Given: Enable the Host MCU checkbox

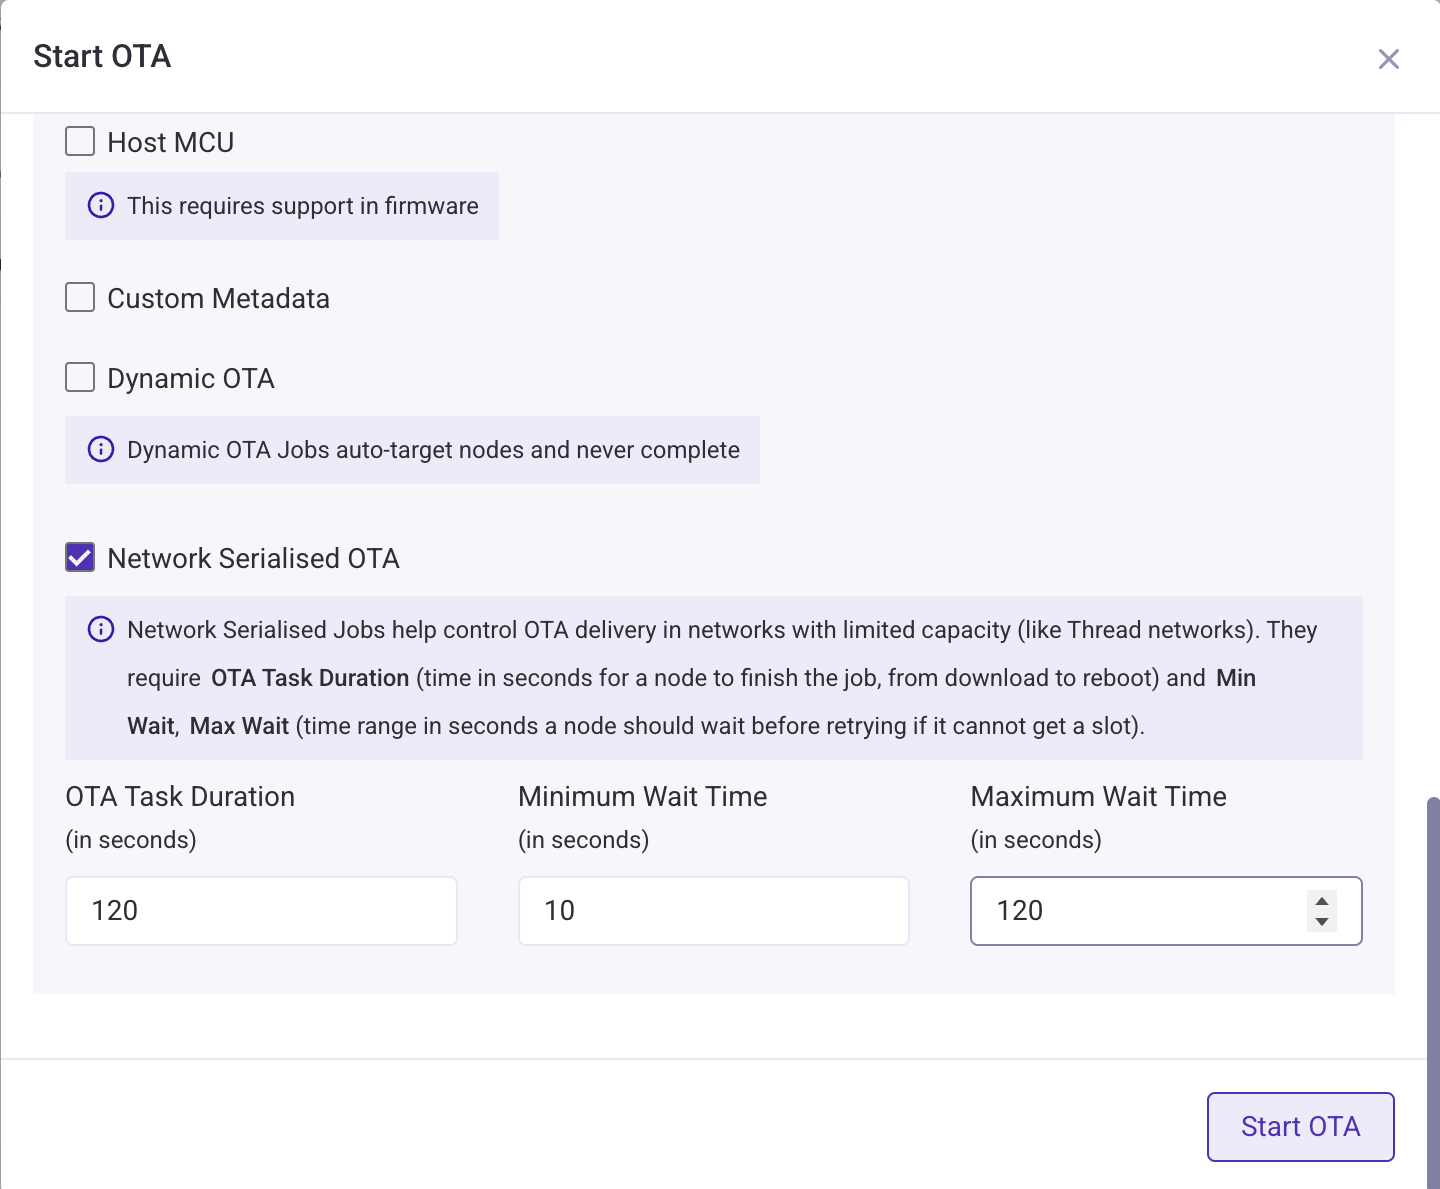Looking at the screenshot, I should [79, 141].
